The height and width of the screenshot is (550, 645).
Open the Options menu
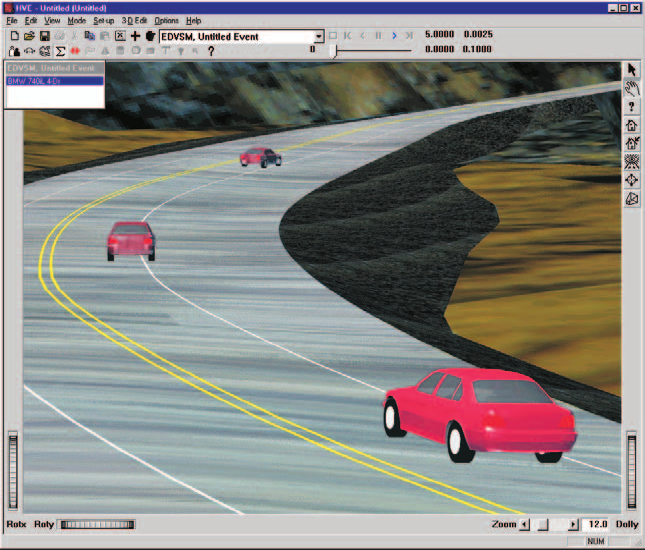pos(167,21)
